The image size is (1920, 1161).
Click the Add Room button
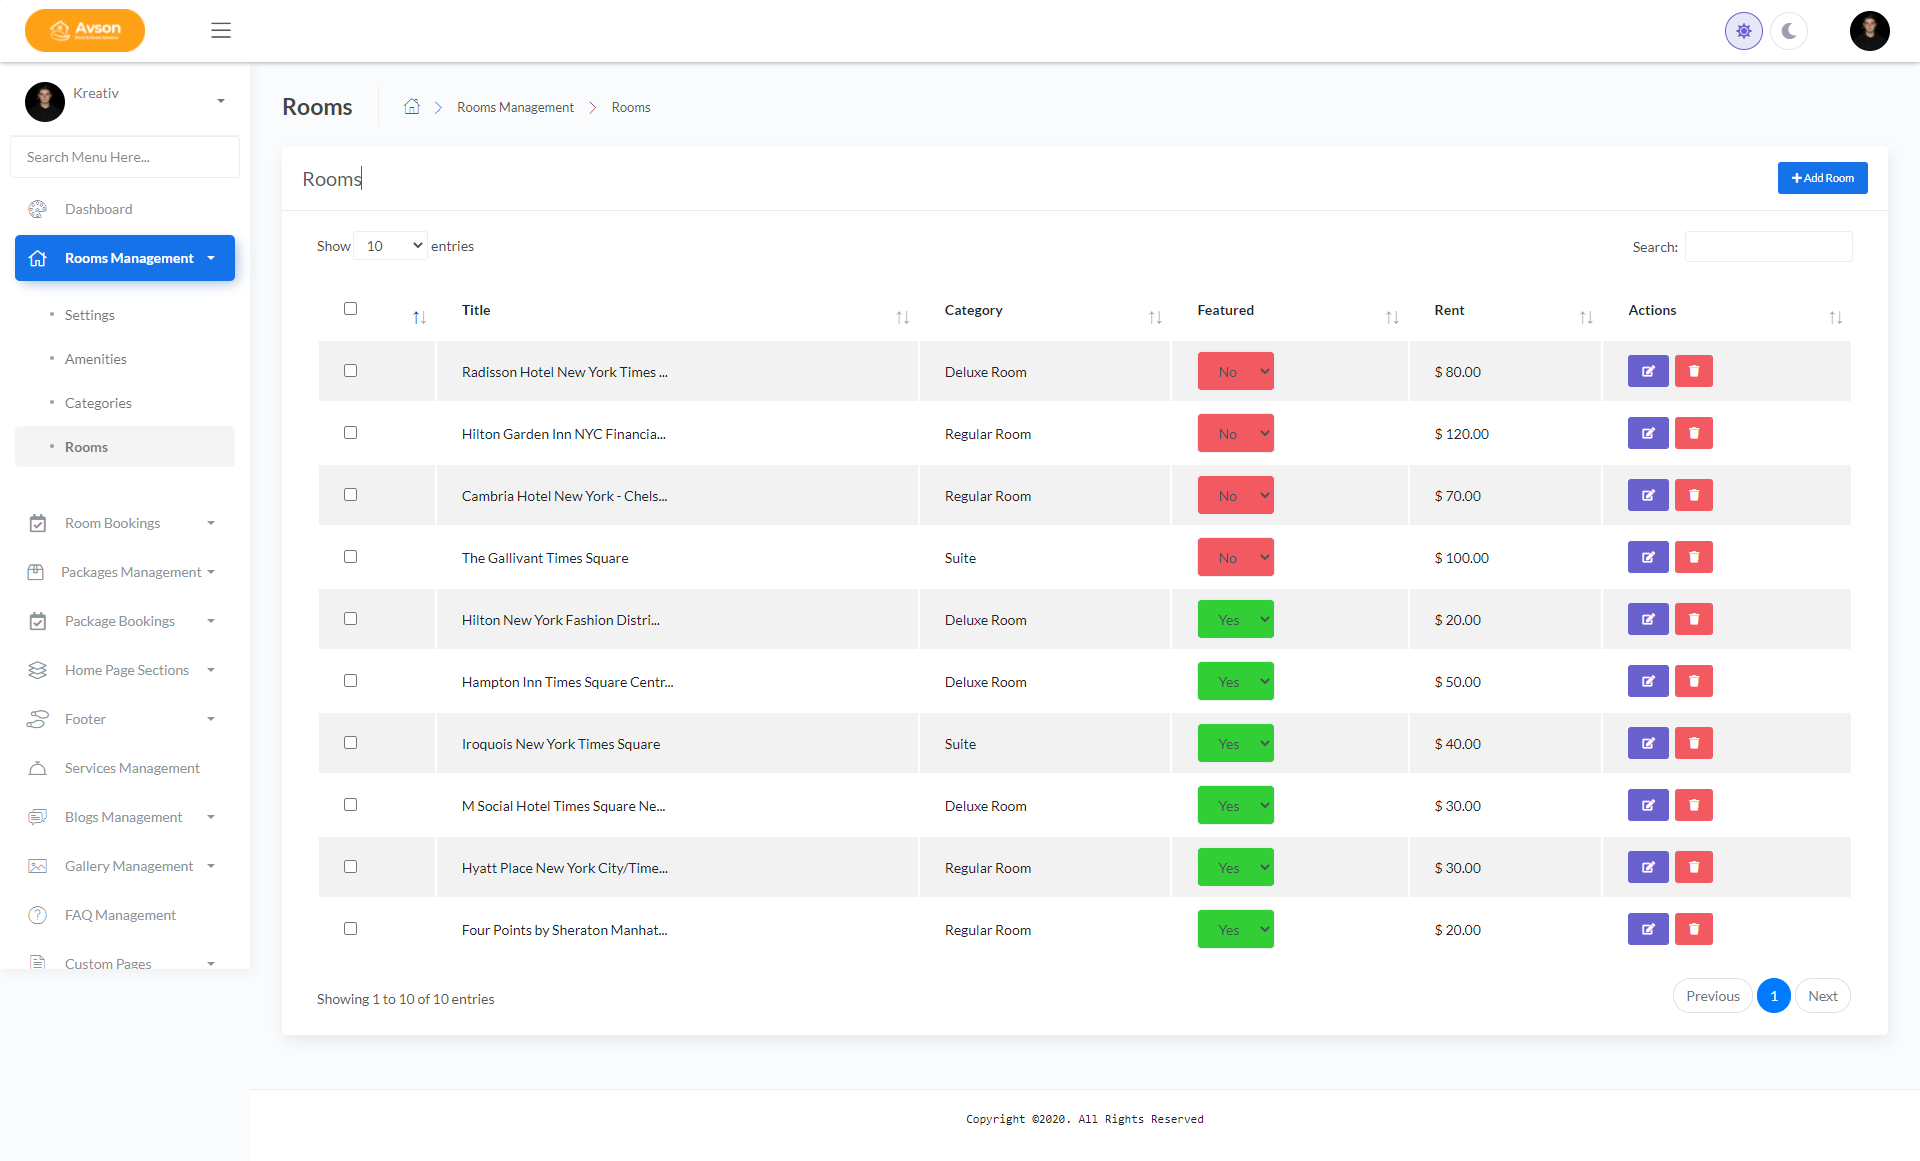(x=1821, y=178)
